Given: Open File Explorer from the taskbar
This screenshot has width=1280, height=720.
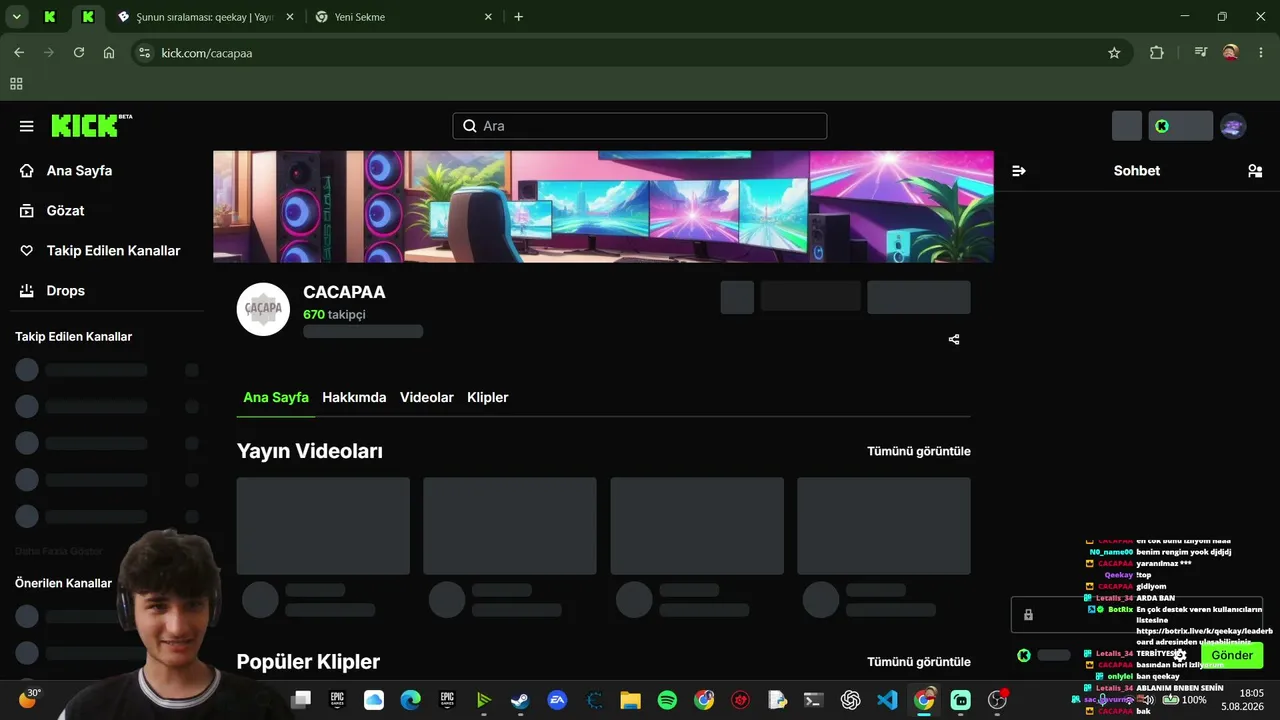Looking at the screenshot, I should 630,700.
